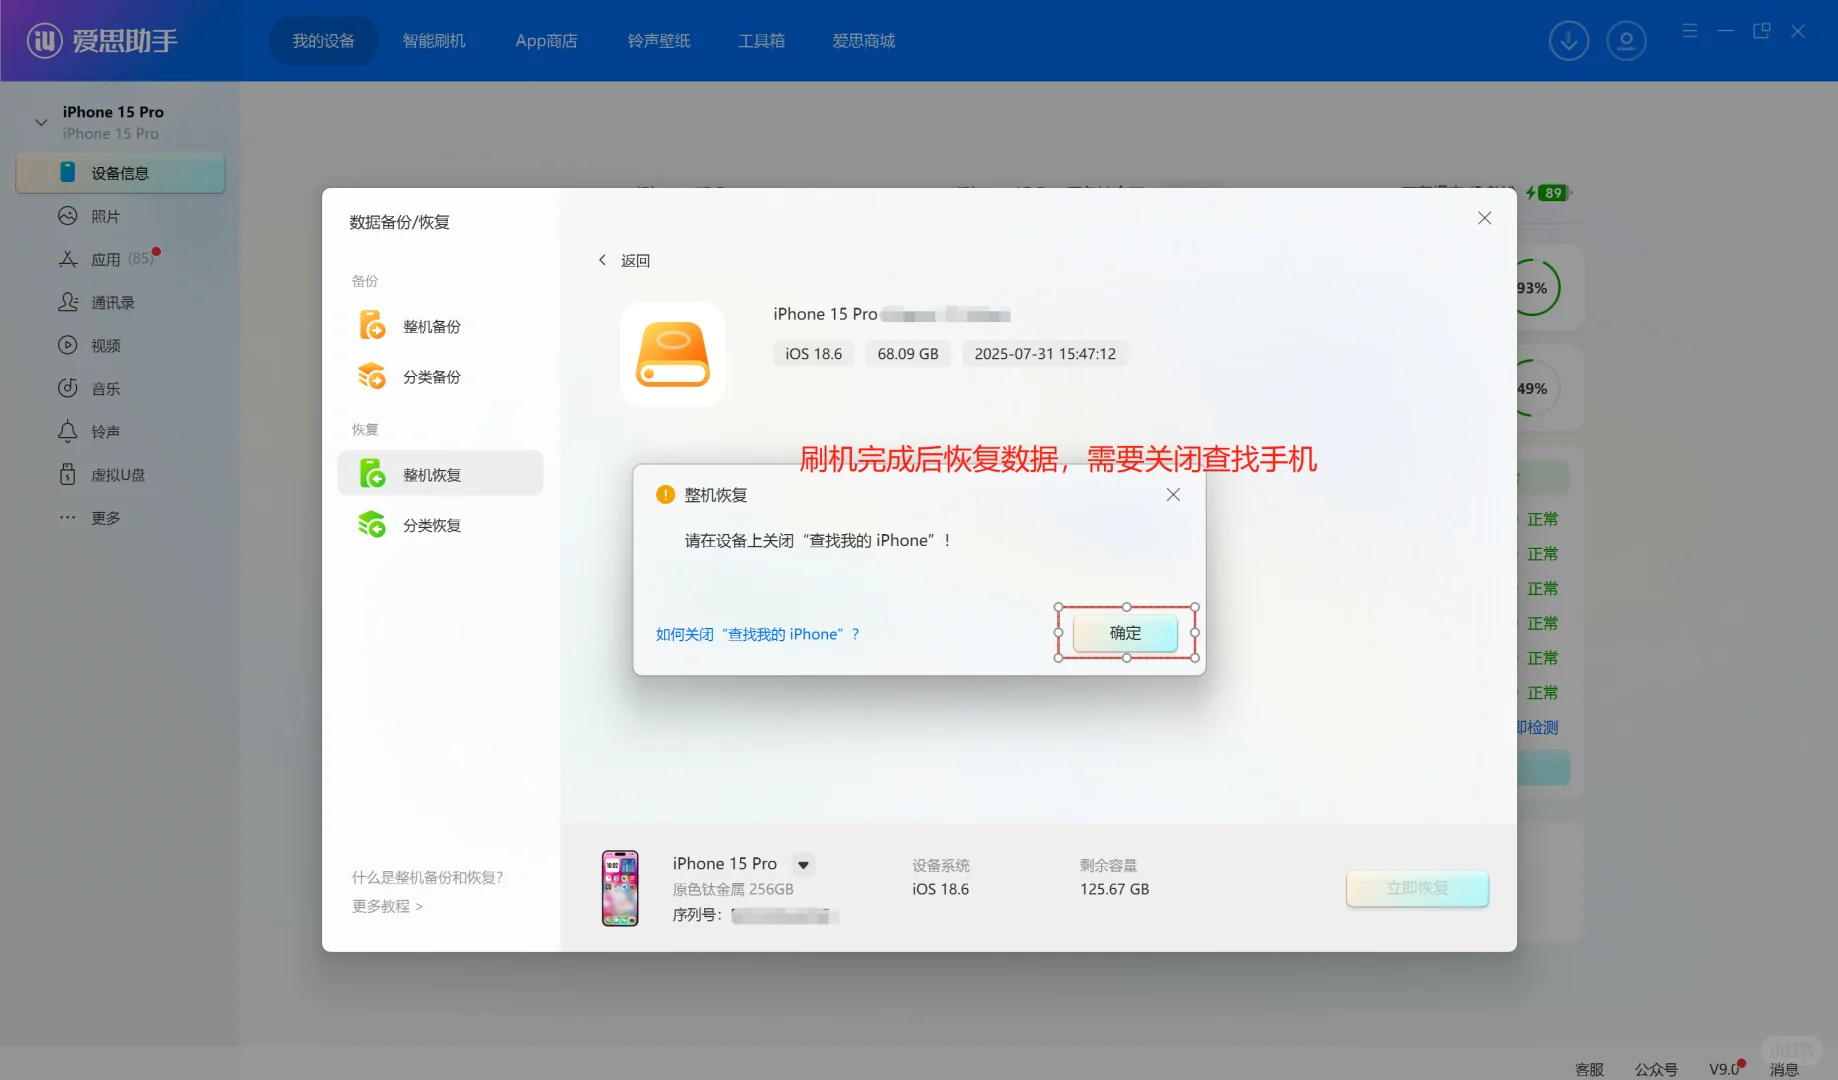
Task: Open the iPhone 15 Pro device dropdown at bottom
Action: pyautogui.click(x=802, y=864)
